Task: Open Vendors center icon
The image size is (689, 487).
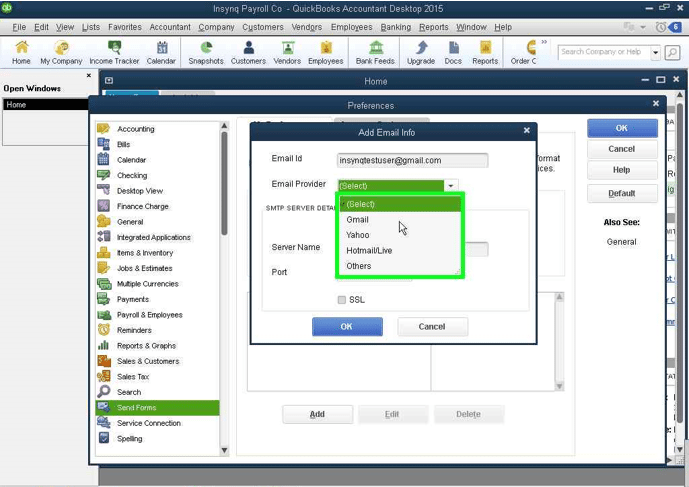Action: (x=287, y=52)
